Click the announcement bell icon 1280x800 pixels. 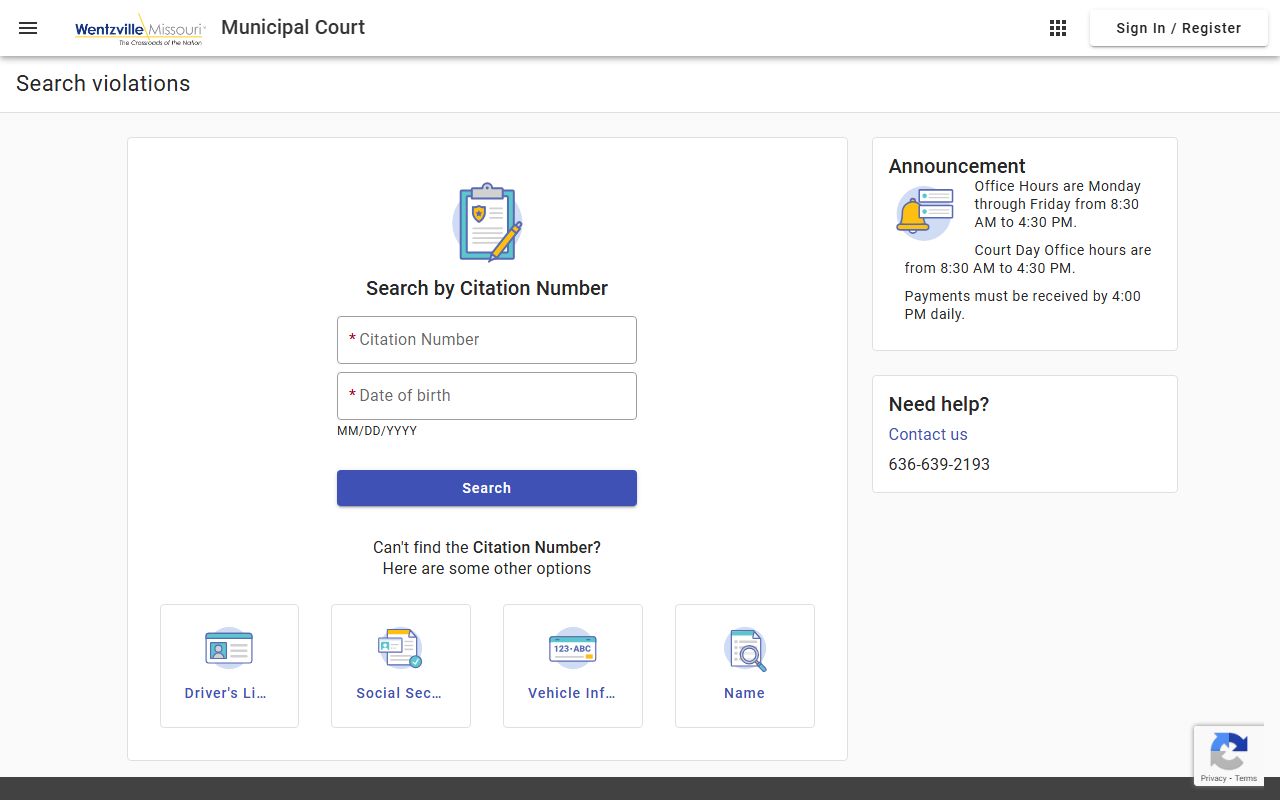pyautogui.click(x=925, y=213)
